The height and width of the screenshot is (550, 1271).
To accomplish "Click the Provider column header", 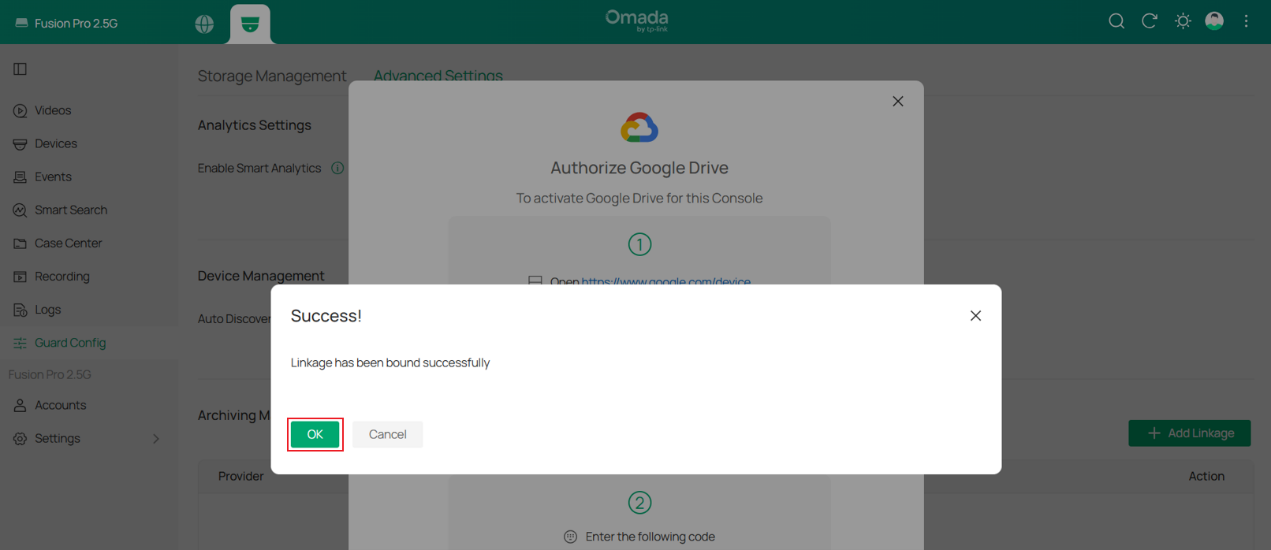I will [x=241, y=476].
